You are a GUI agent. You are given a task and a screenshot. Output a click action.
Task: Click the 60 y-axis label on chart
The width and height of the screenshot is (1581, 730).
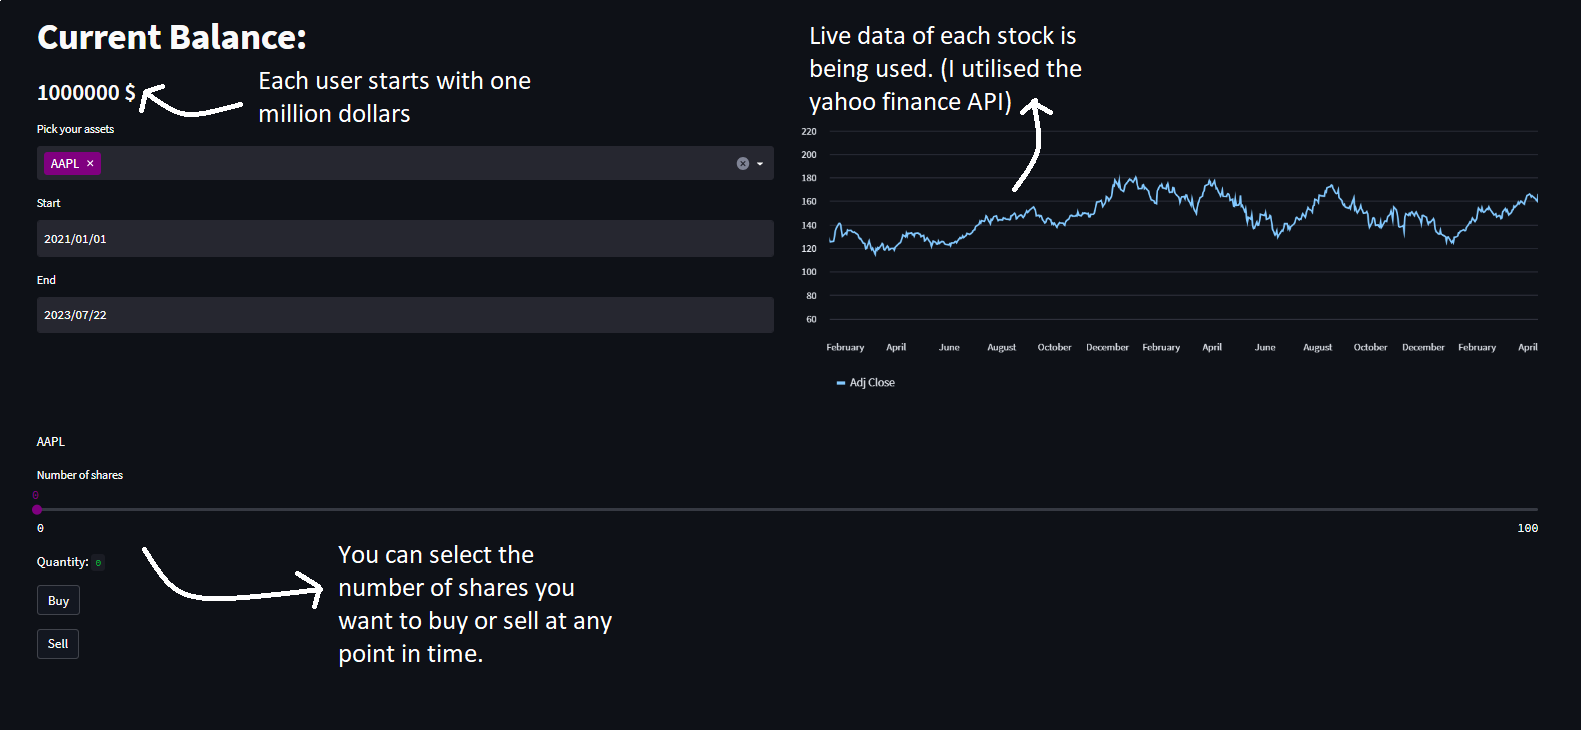coord(811,320)
